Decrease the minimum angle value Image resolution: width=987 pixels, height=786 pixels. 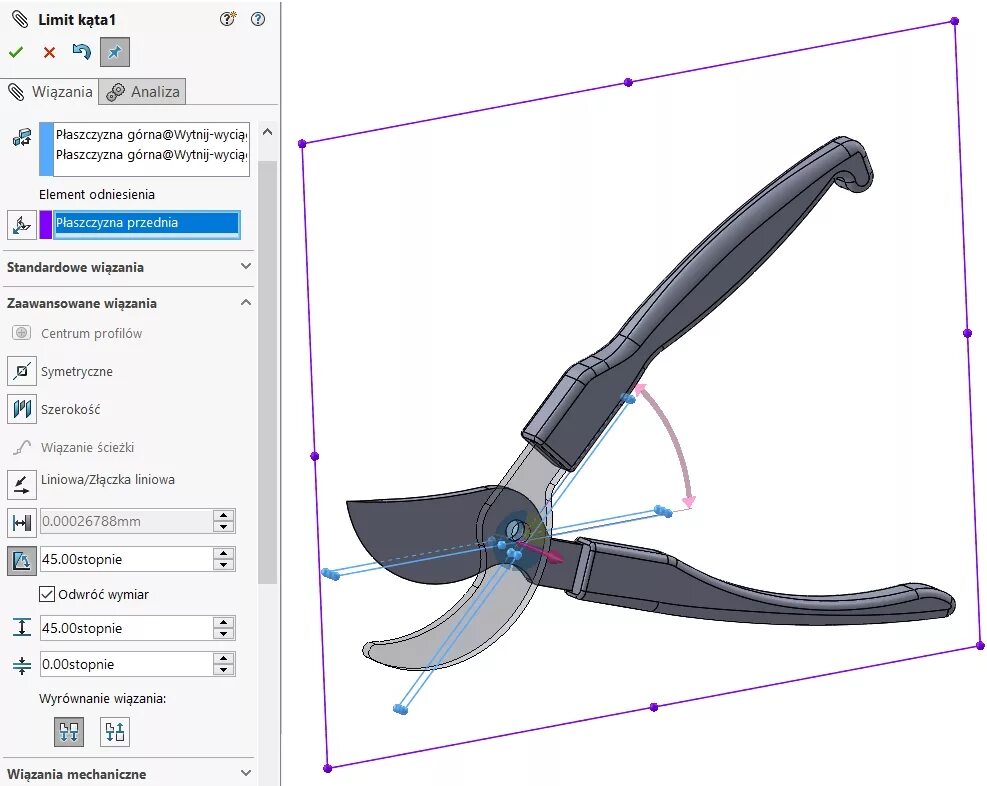(x=223, y=671)
